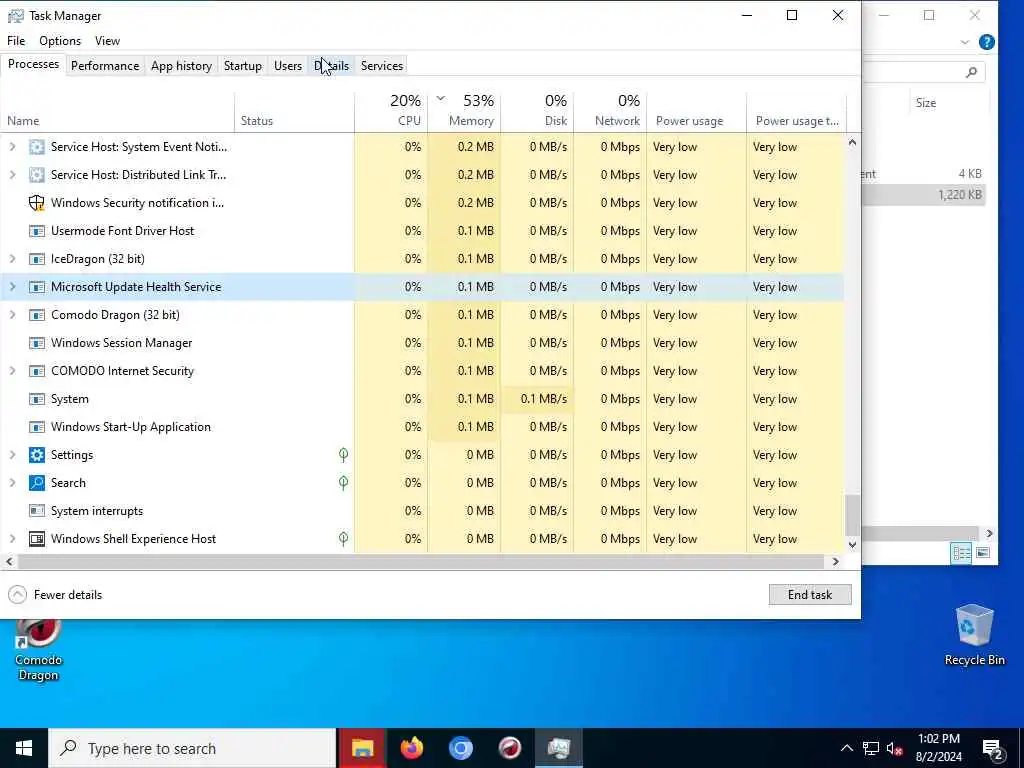Click the End task button

[x=810, y=595]
